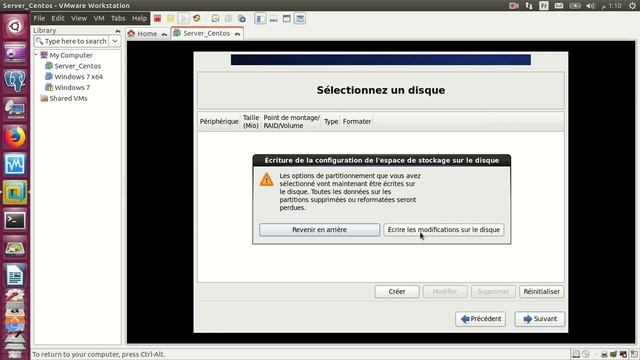Open the mail indicator in top panel

coord(559,6)
